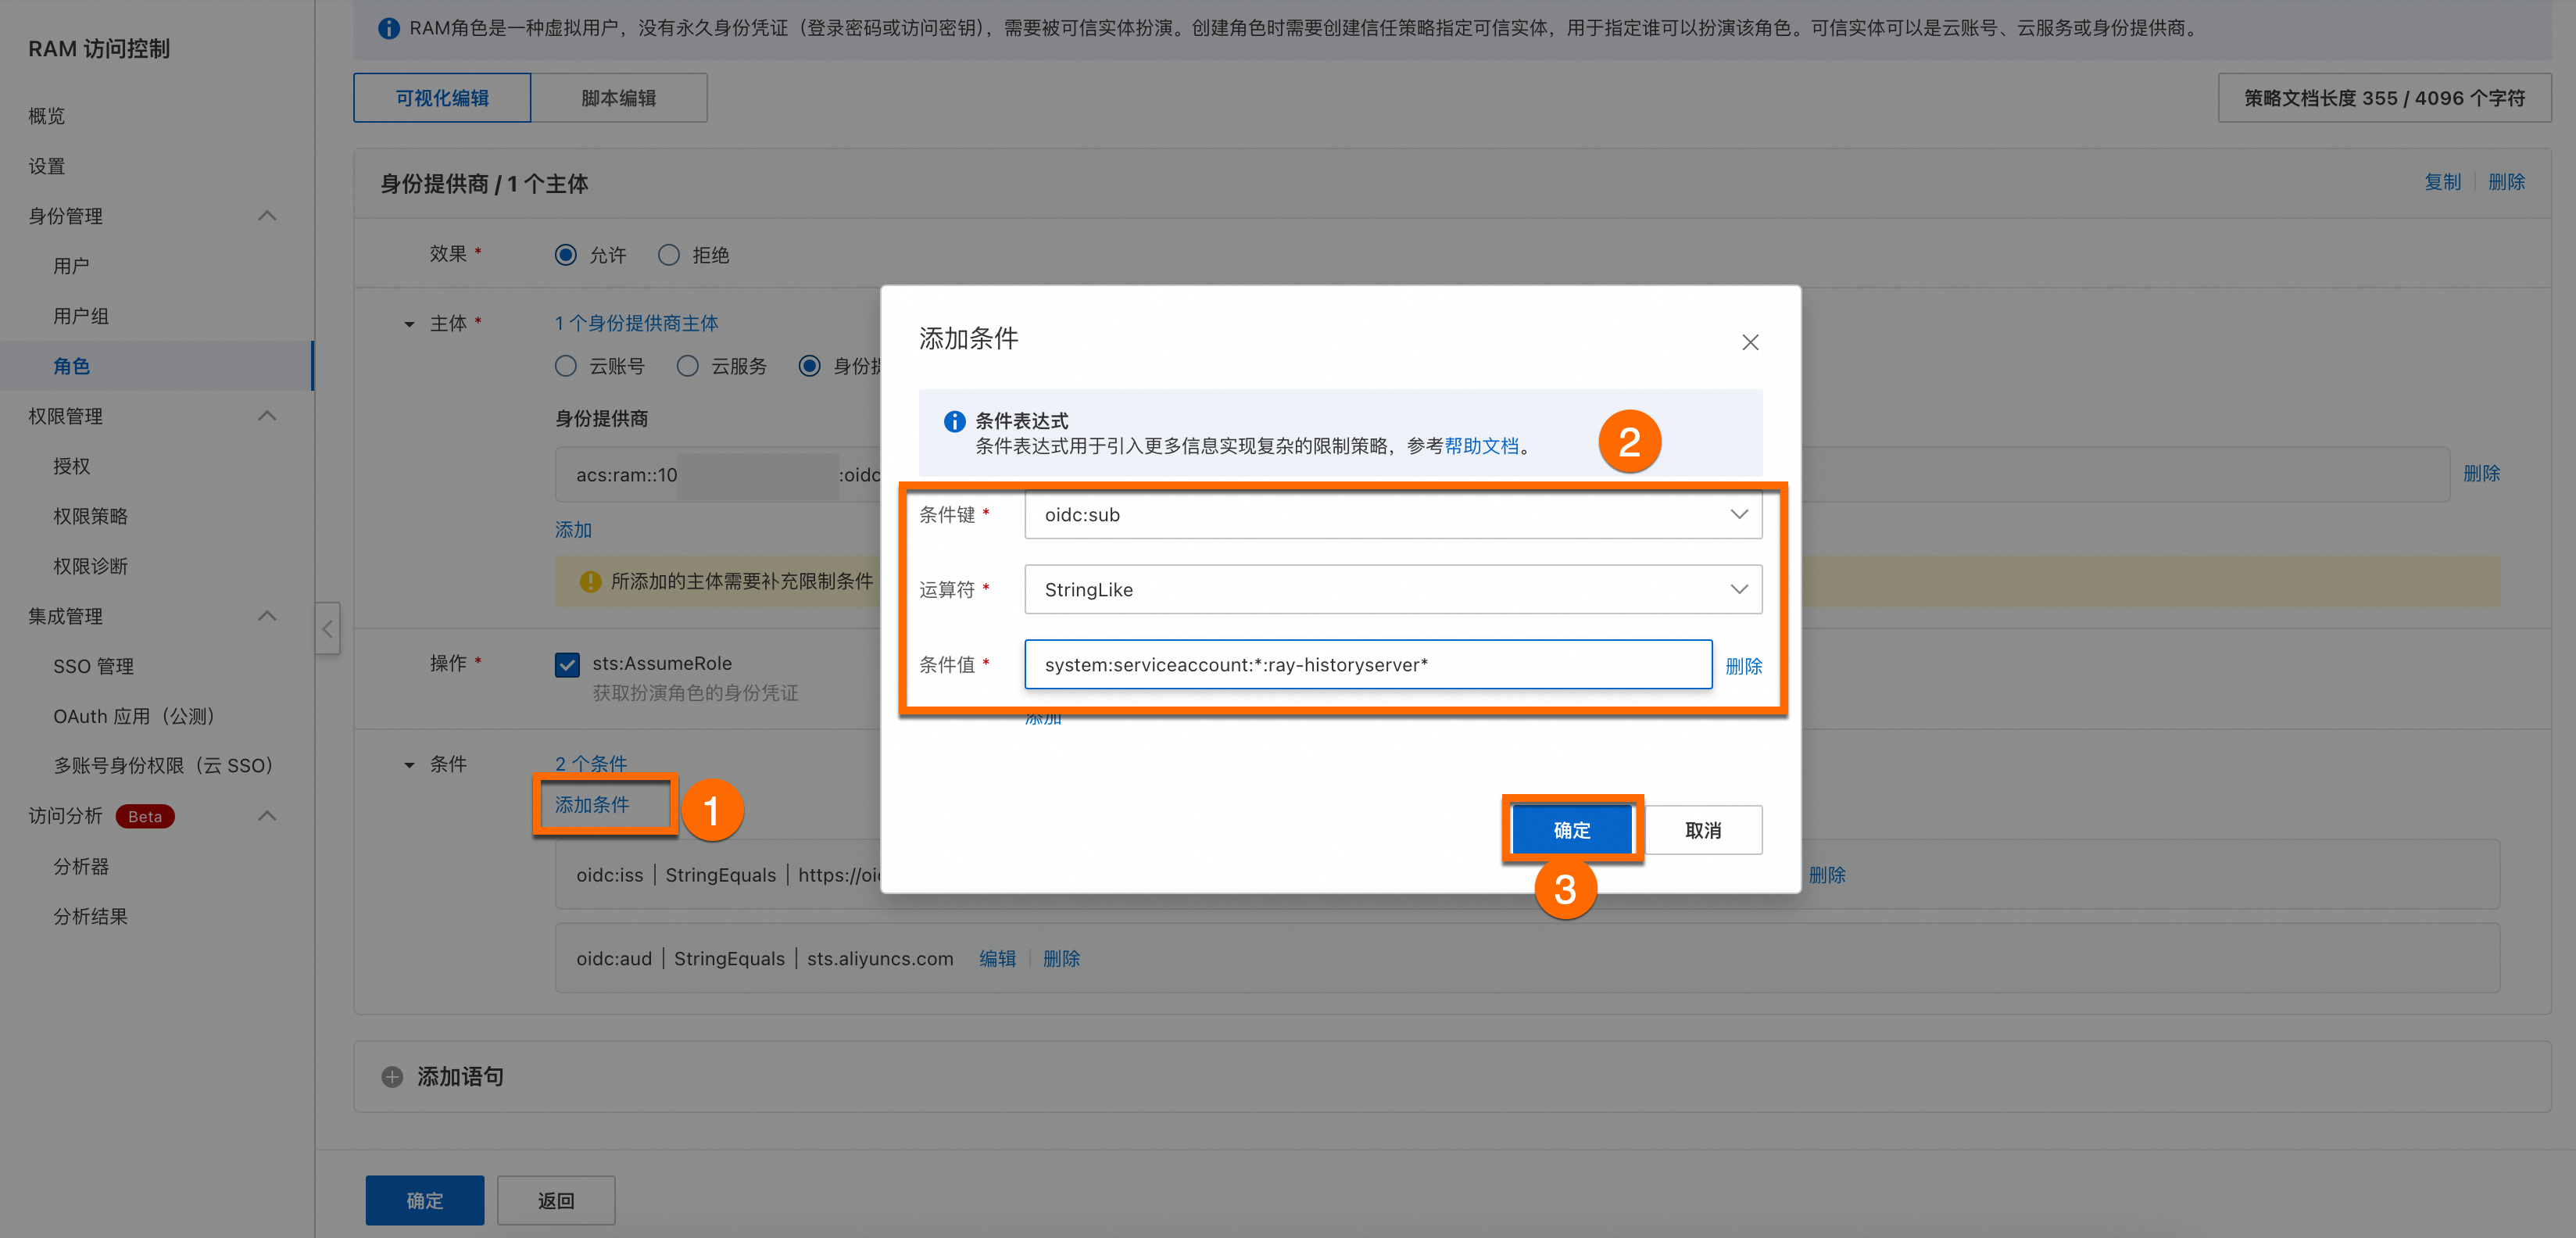This screenshot has height=1238, width=2576.
Task: Close the 添加条件 dialog with X
Action: click(x=1749, y=342)
